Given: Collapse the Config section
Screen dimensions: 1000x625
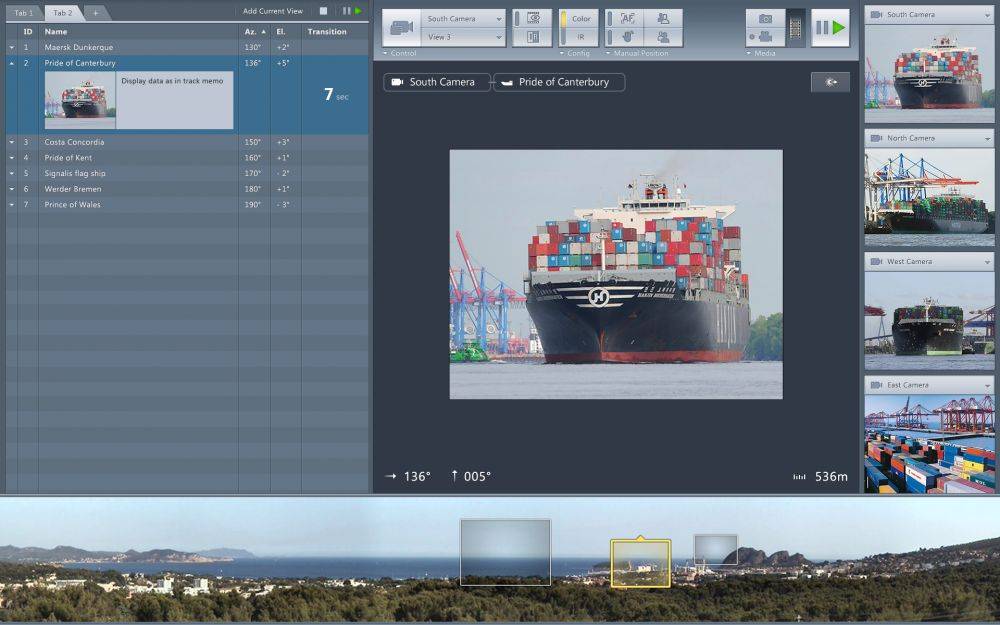Looking at the screenshot, I should pos(575,53).
